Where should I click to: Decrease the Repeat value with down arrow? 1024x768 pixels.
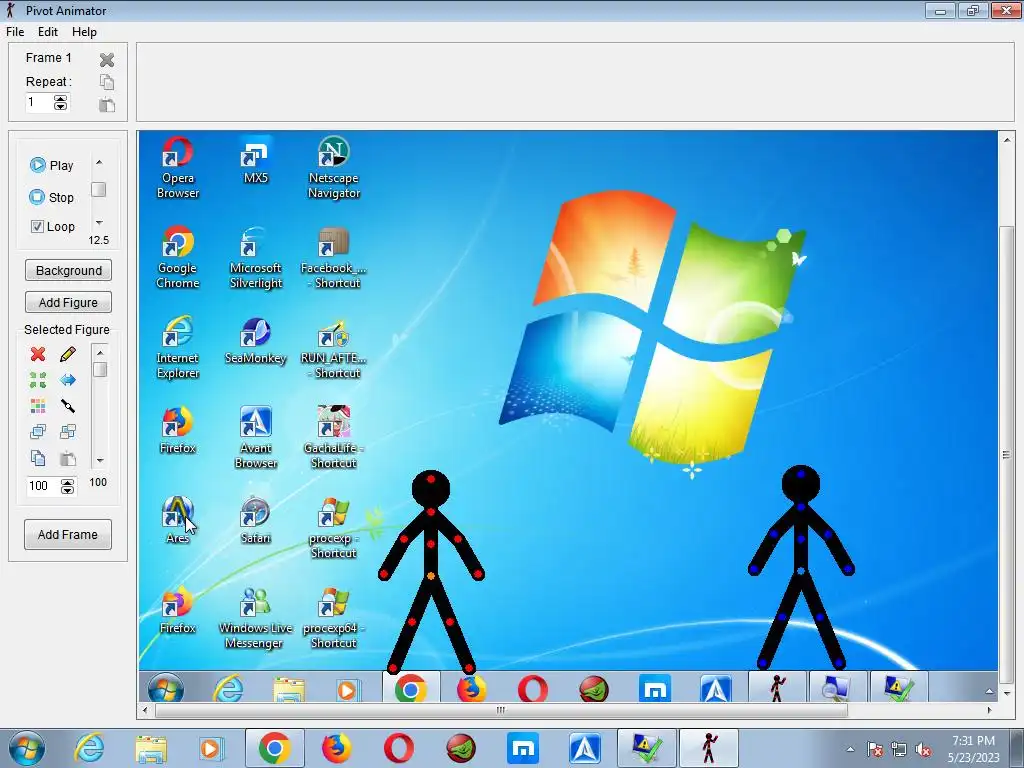[x=60, y=106]
